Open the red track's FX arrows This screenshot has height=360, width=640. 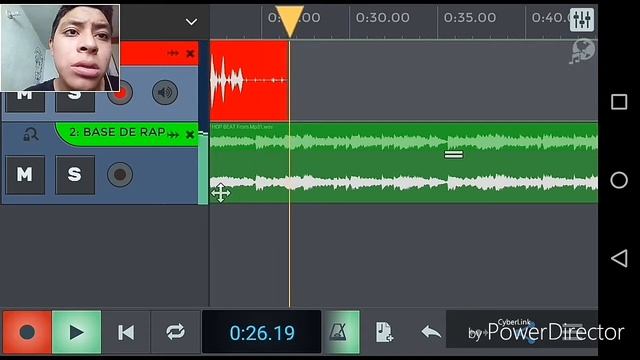click(x=173, y=53)
